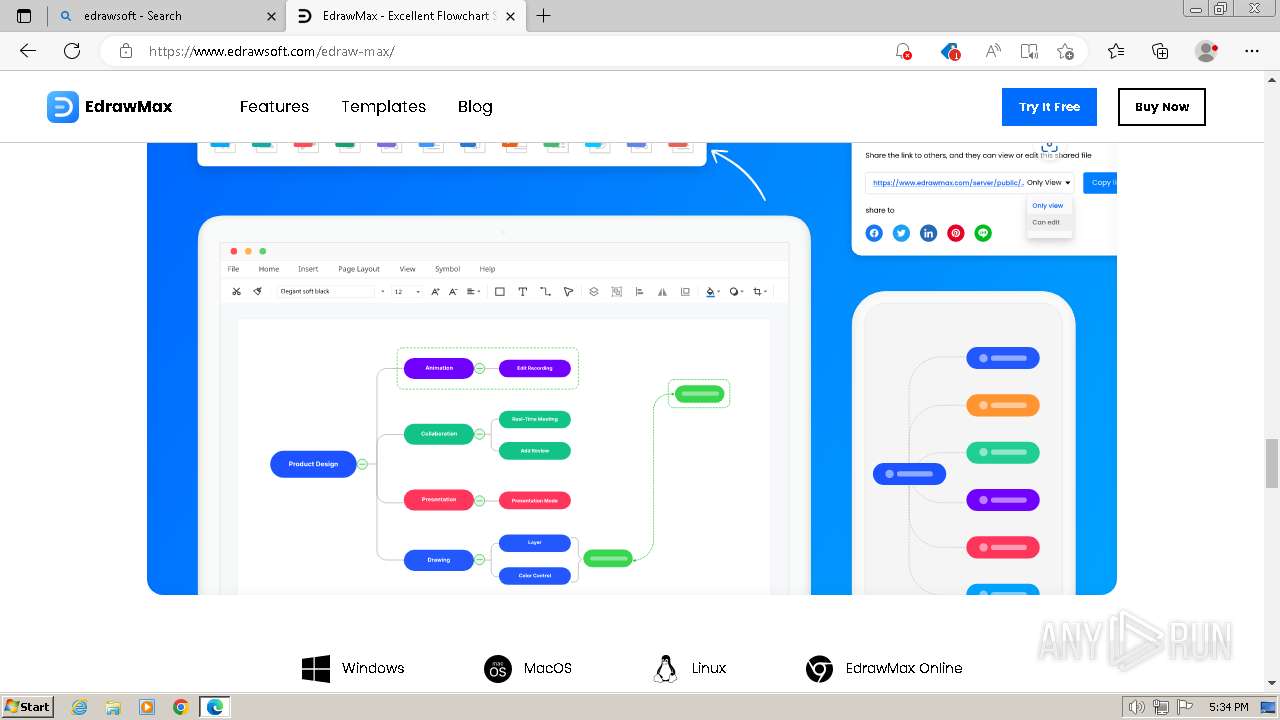Click the EdrawMax logo
Screen dimensions: 1280x720
(x=110, y=107)
